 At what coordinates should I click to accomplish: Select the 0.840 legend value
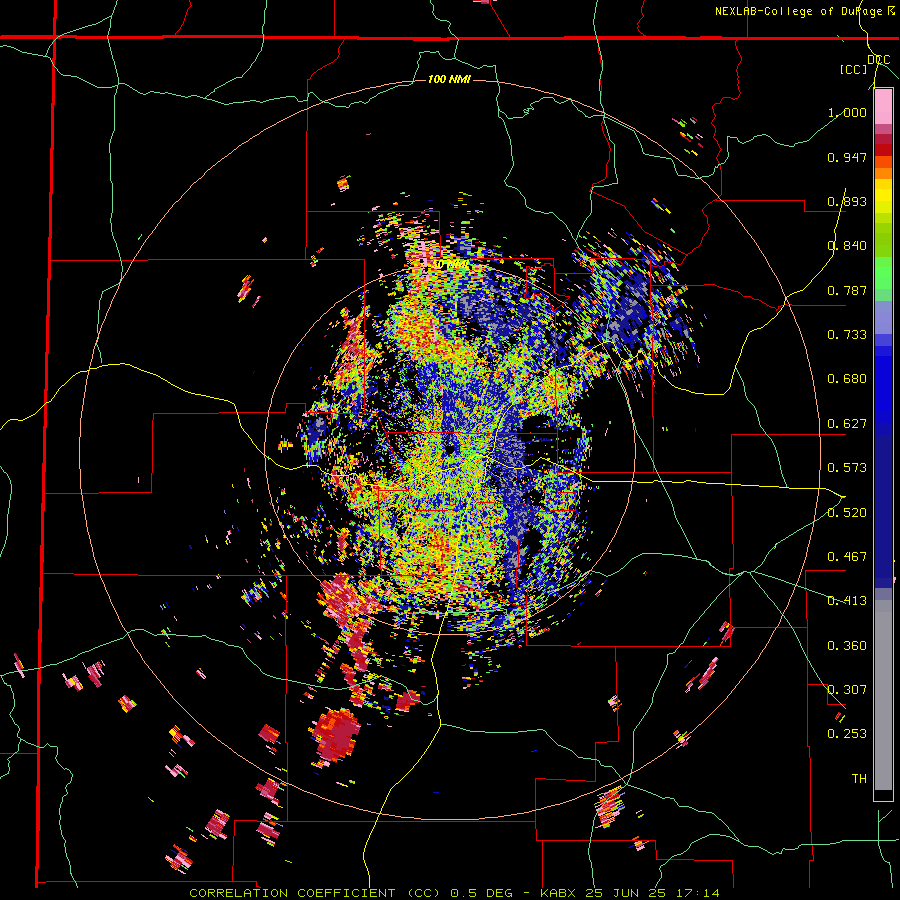click(x=847, y=246)
